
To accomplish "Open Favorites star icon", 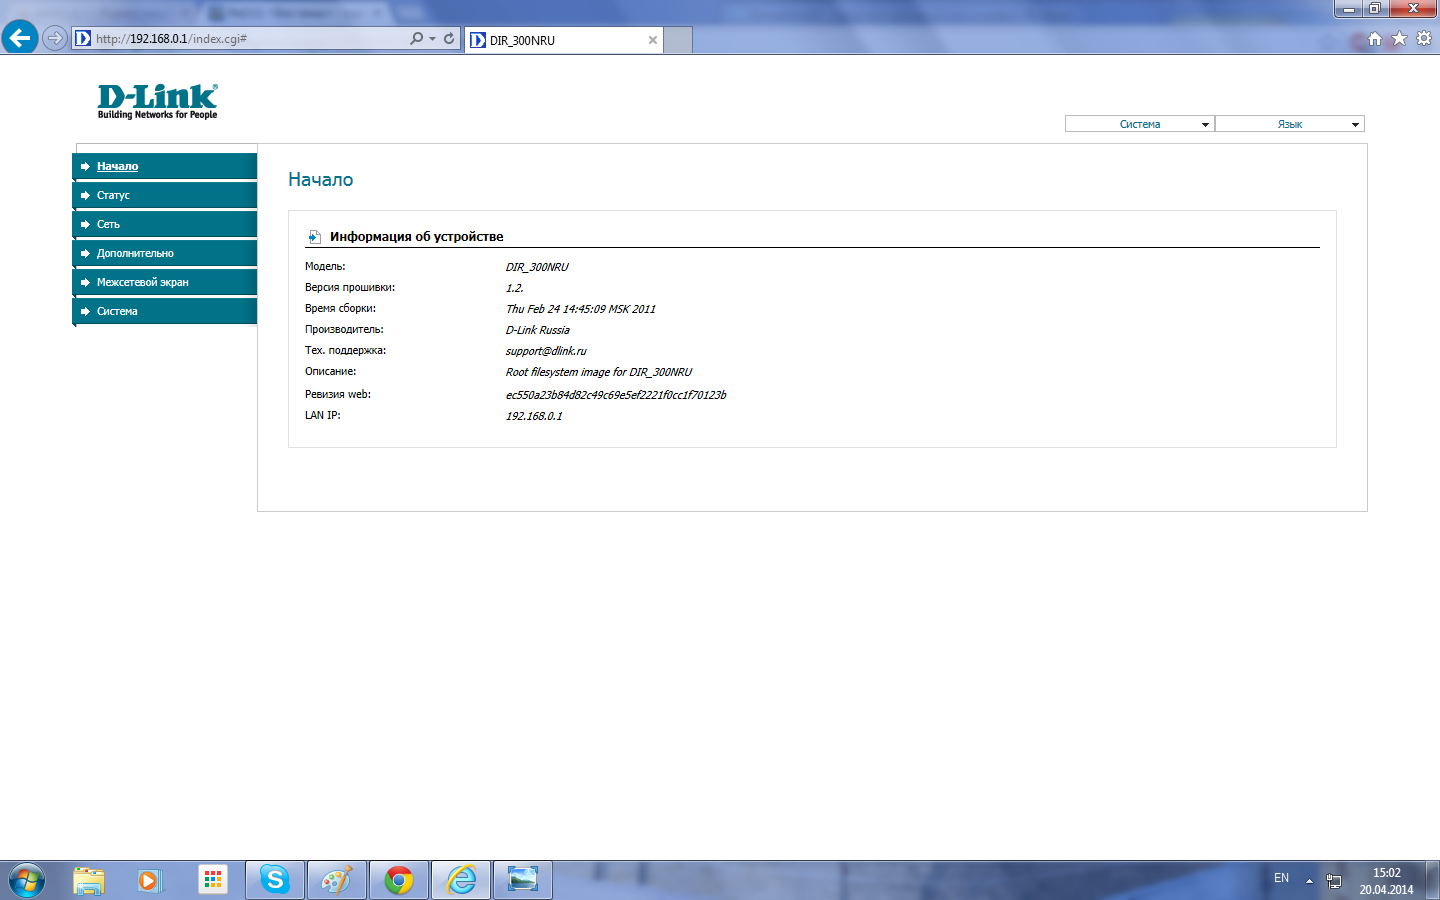I will (x=1399, y=39).
